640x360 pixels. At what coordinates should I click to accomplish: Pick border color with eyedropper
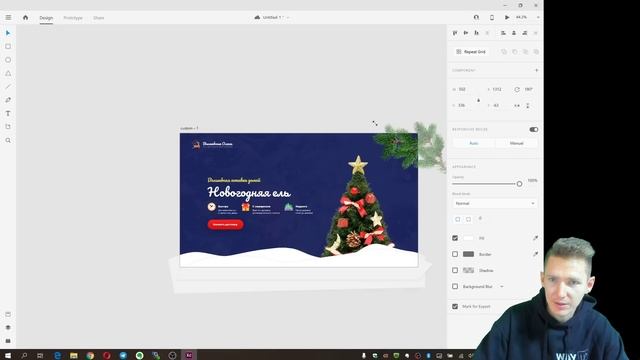click(x=535, y=254)
